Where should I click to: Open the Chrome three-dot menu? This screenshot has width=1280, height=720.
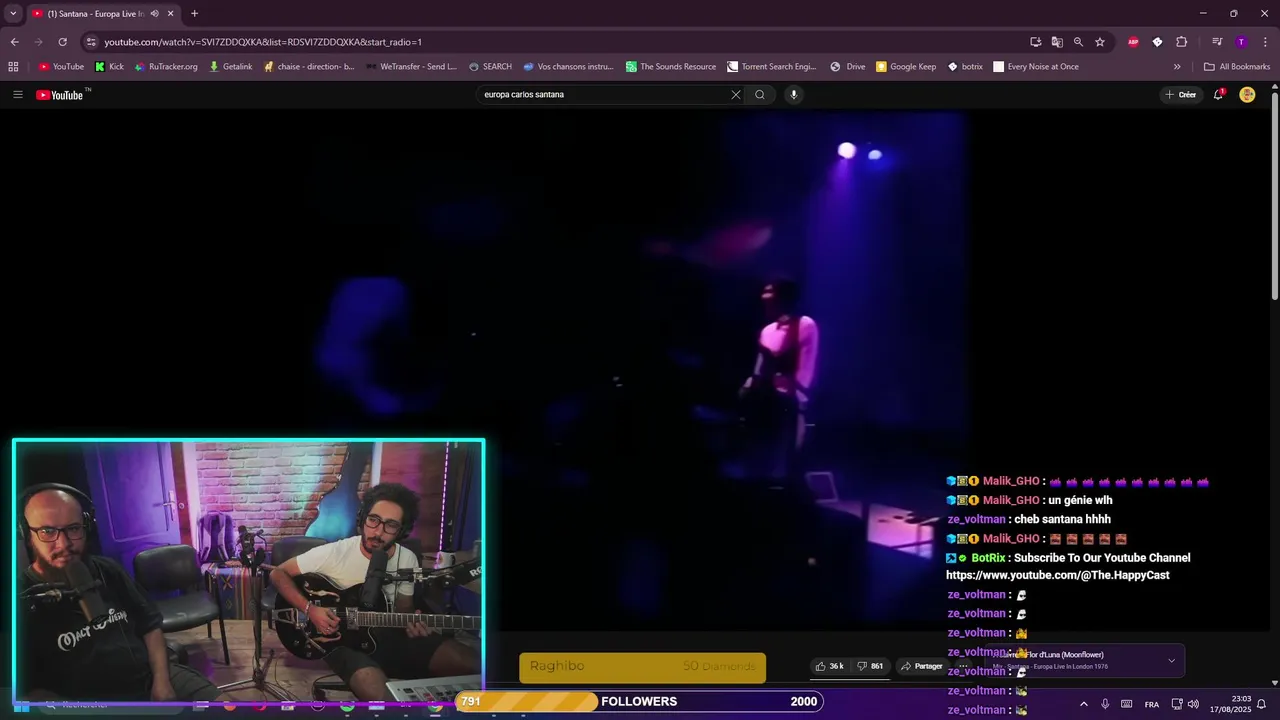tap(1265, 42)
